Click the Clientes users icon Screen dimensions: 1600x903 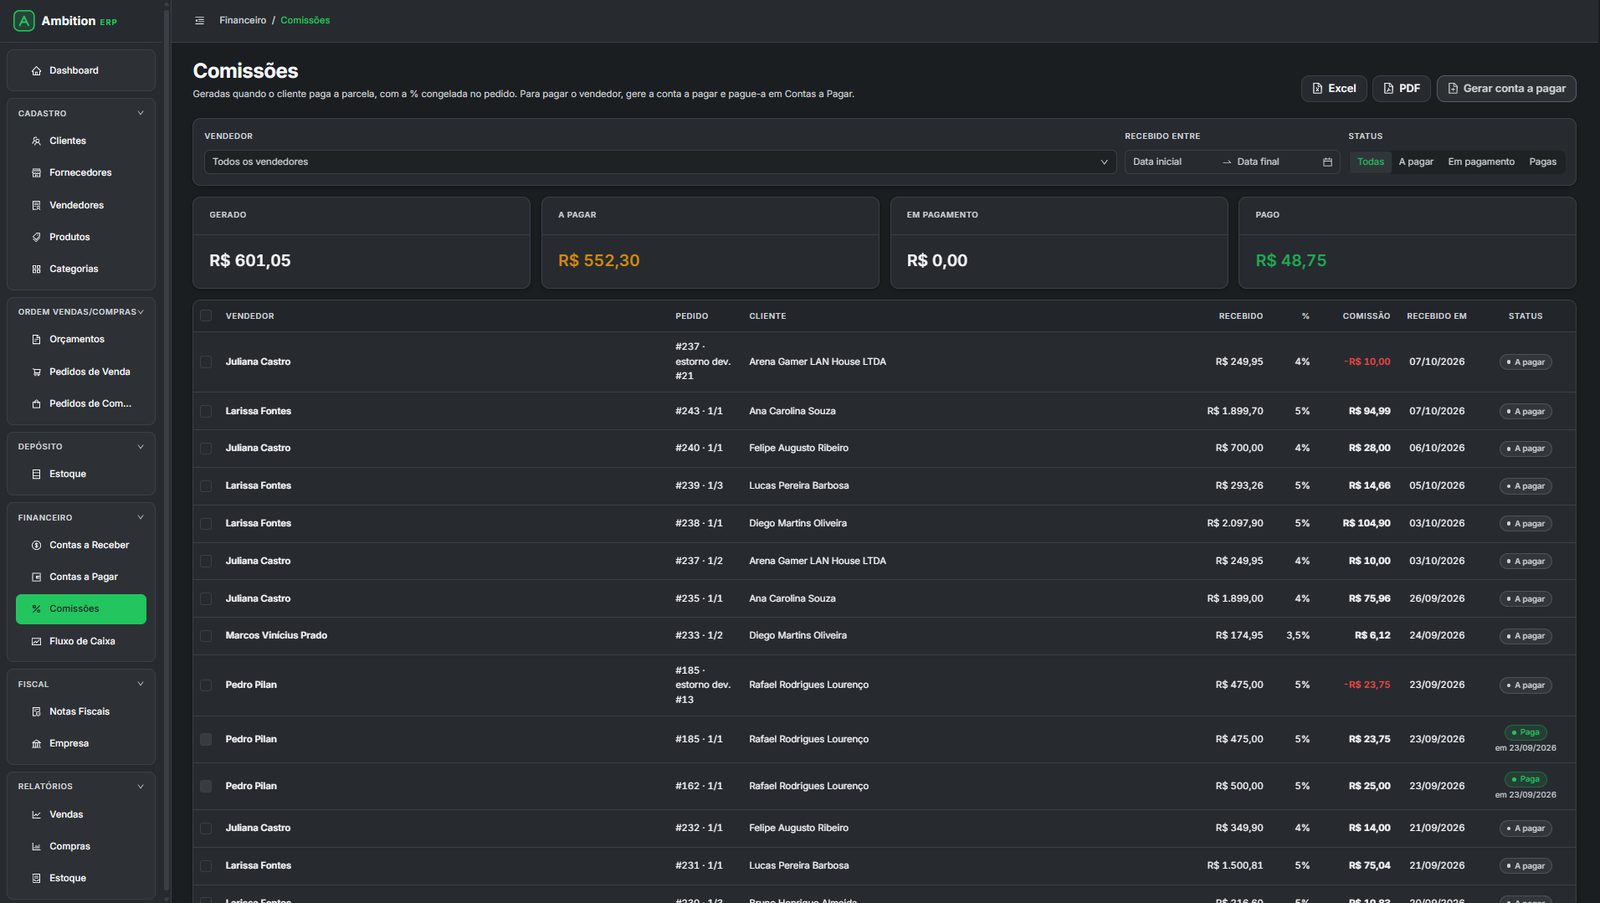tap(37, 141)
